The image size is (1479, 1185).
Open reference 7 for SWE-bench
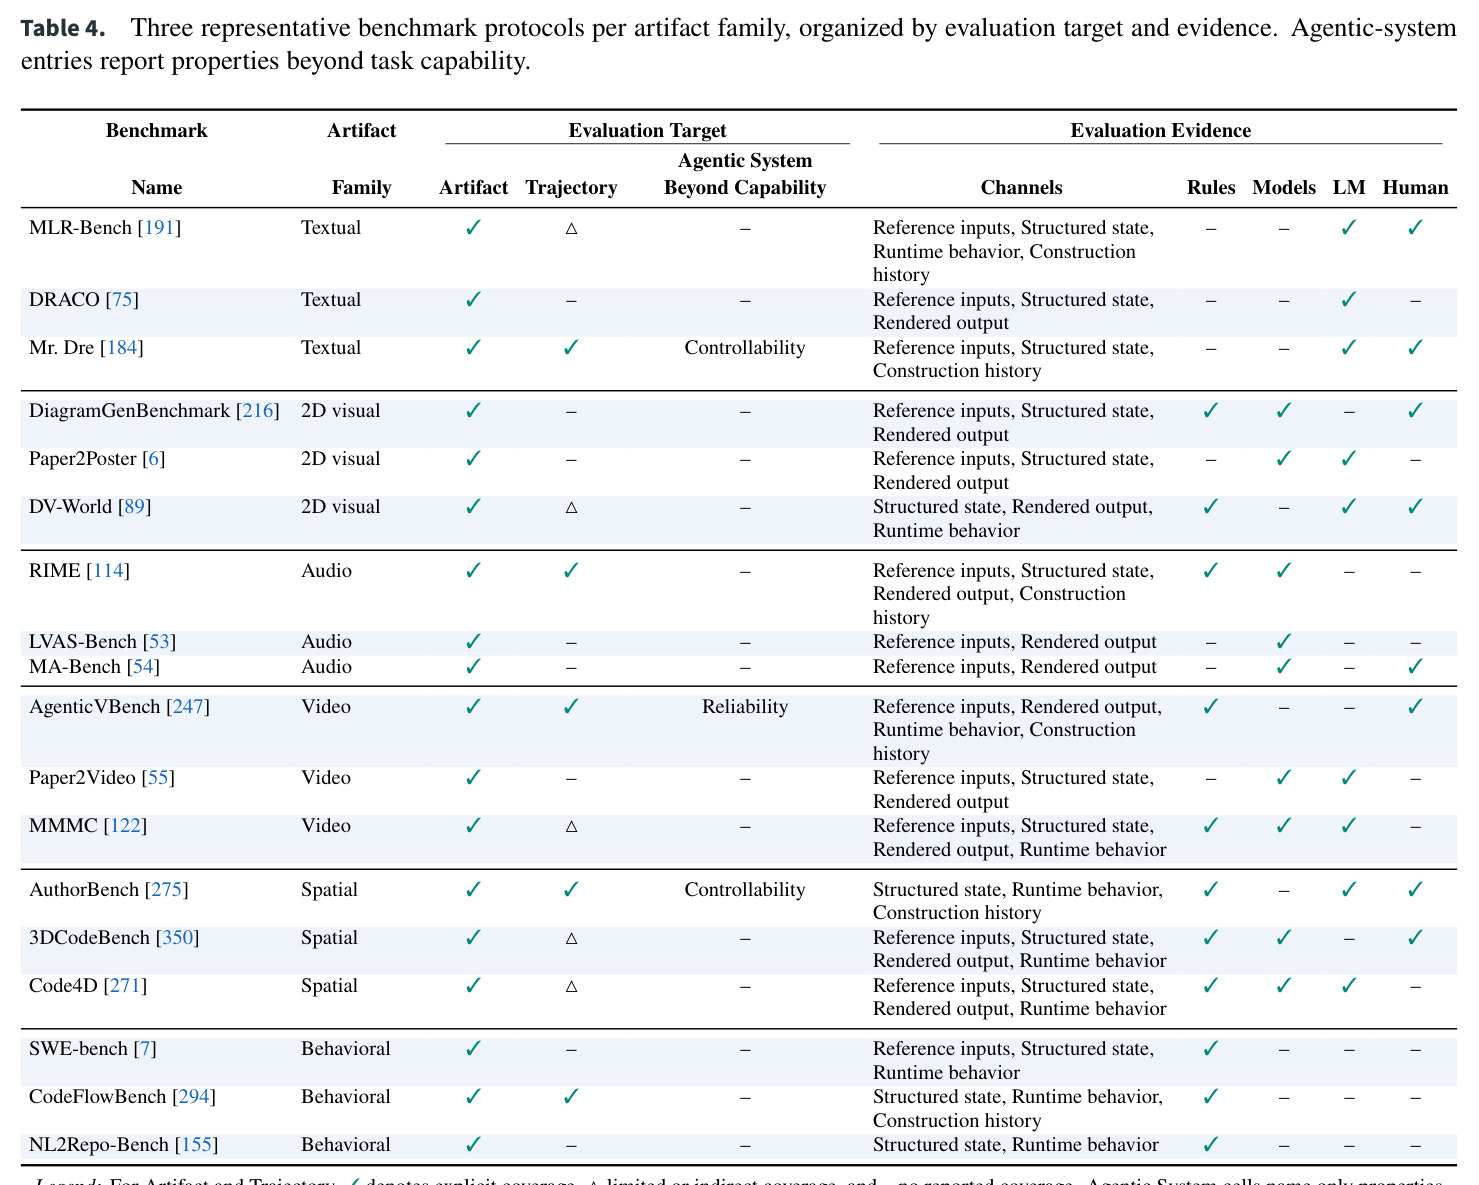(145, 1049)
